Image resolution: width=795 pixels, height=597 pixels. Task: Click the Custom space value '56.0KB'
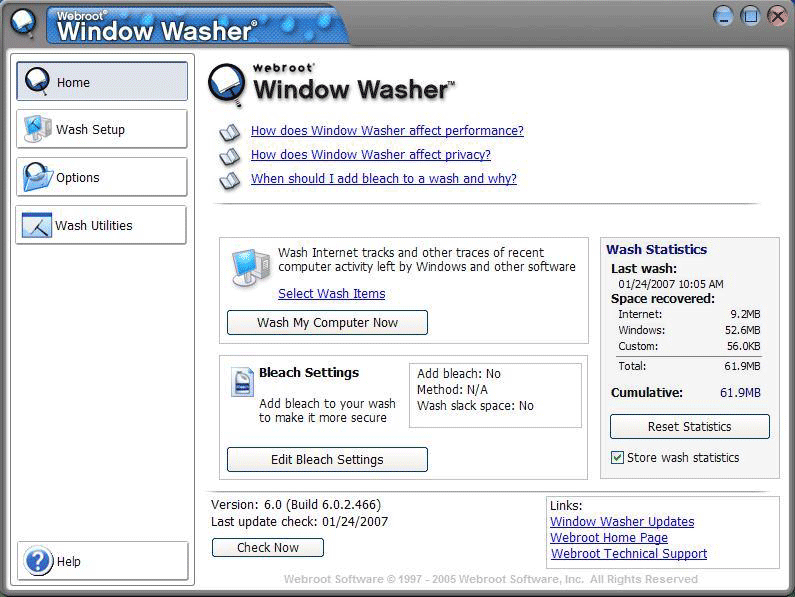click(744, 346)
